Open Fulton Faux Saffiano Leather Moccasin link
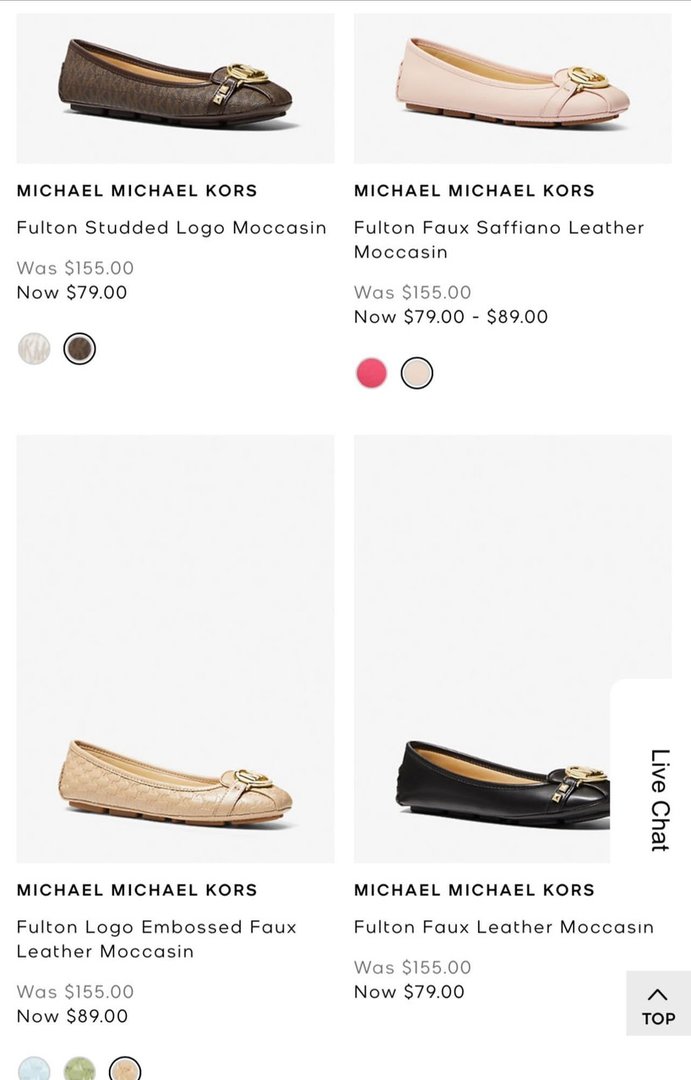The height and width of the screenshot is (1080, 691). tap(499, 240)
